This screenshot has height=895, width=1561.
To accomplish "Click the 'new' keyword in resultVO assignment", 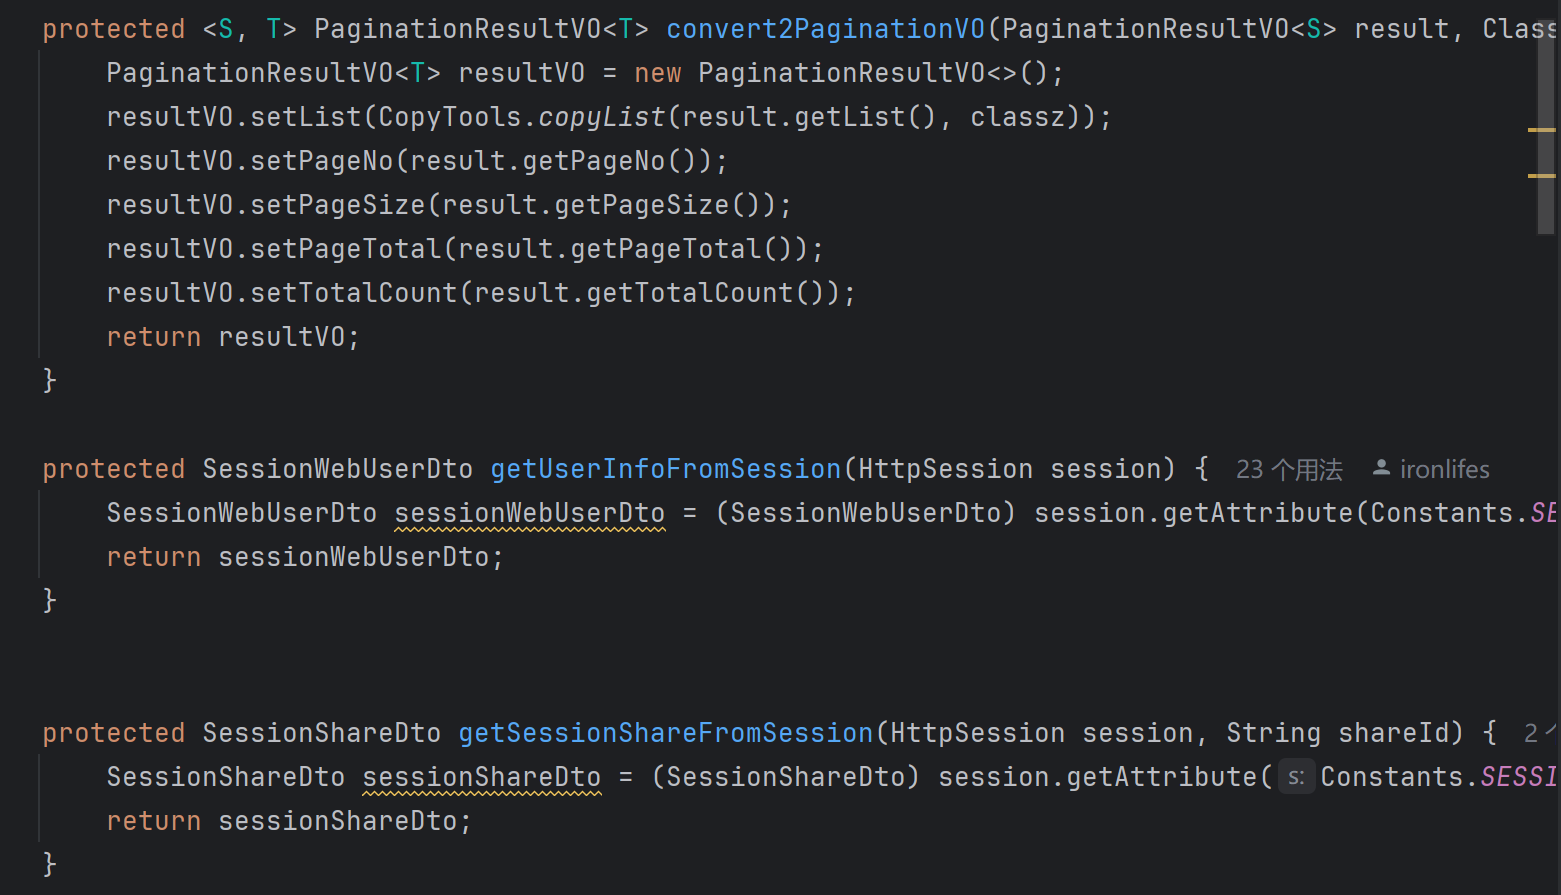I will pos(658,73).
